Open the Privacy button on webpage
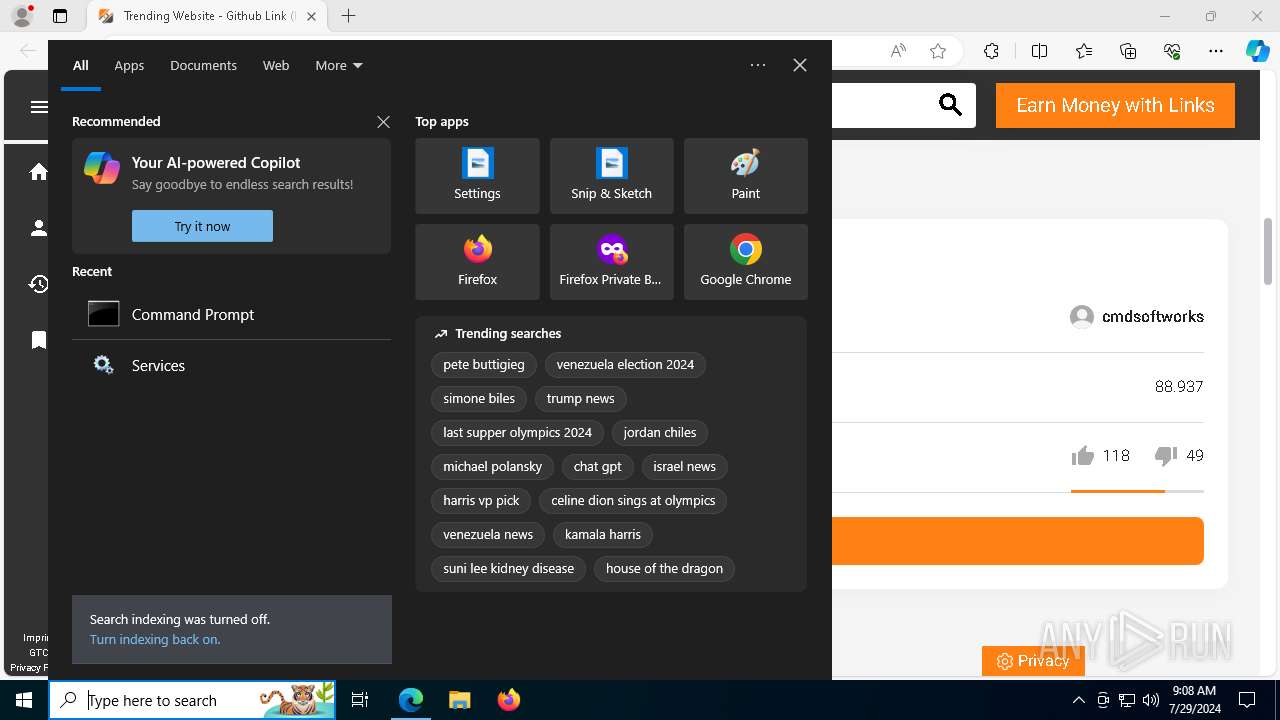 [x=1033, y=661]
